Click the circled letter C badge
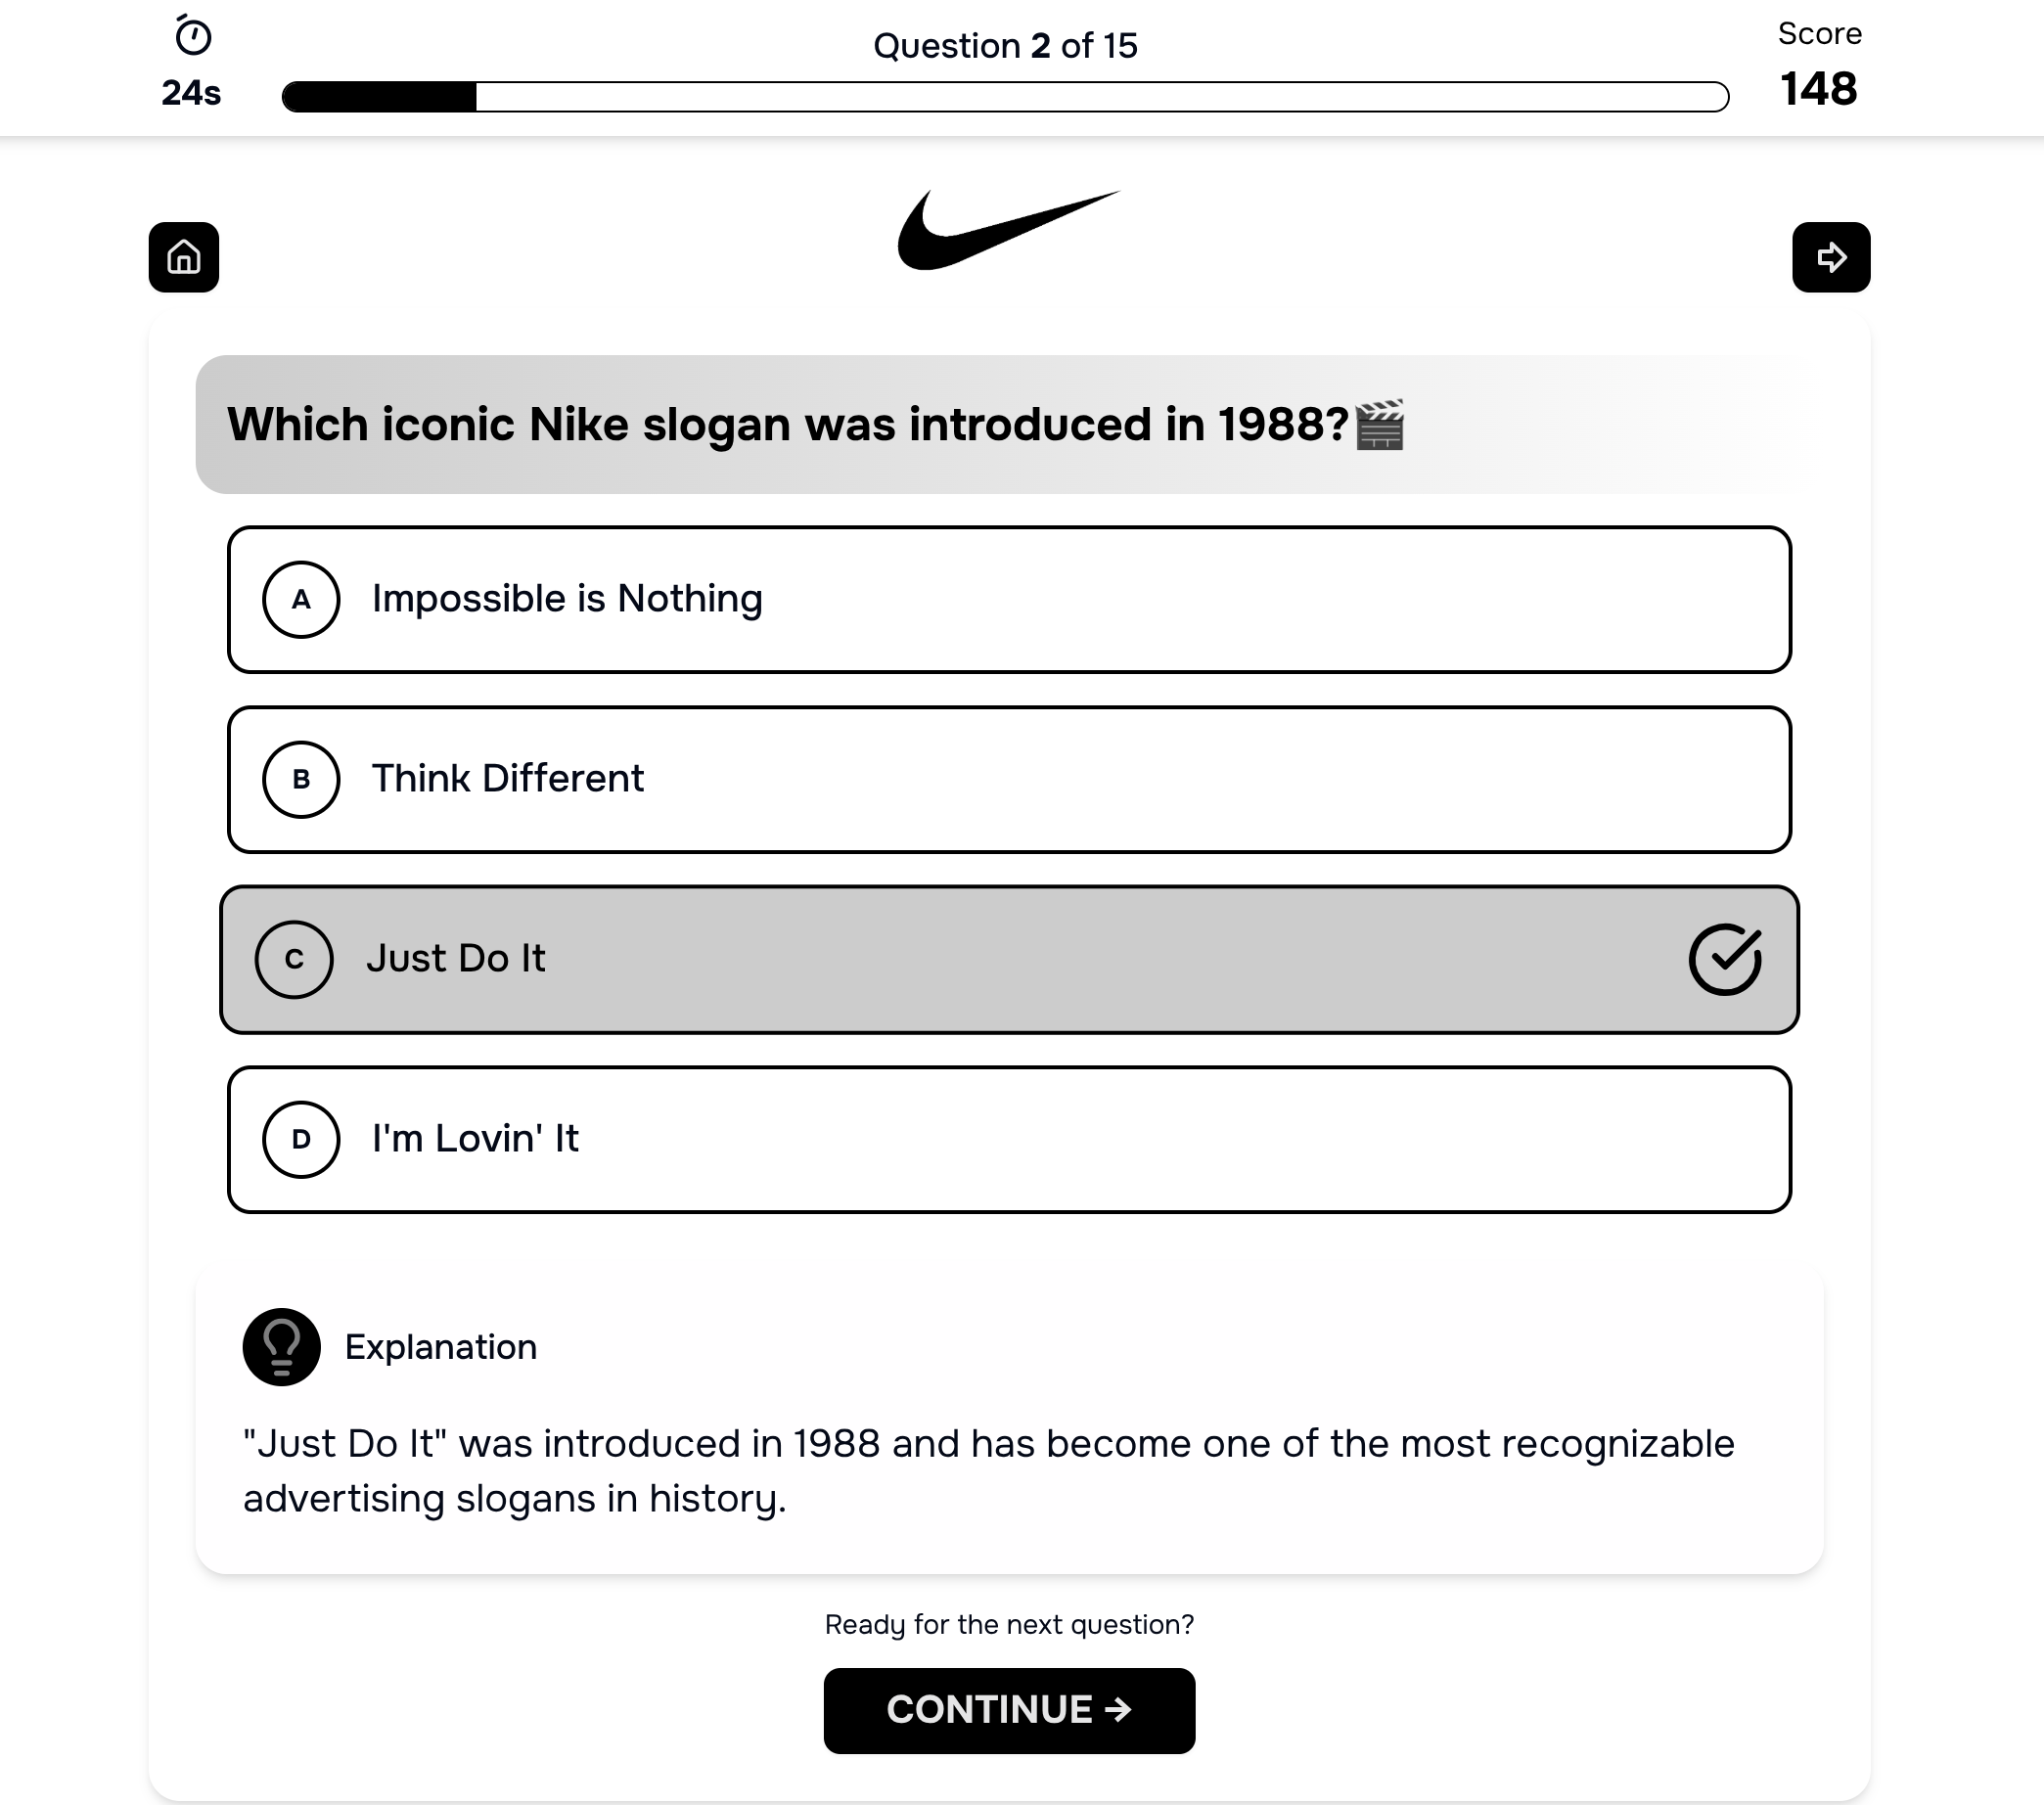 click(295, 959)
